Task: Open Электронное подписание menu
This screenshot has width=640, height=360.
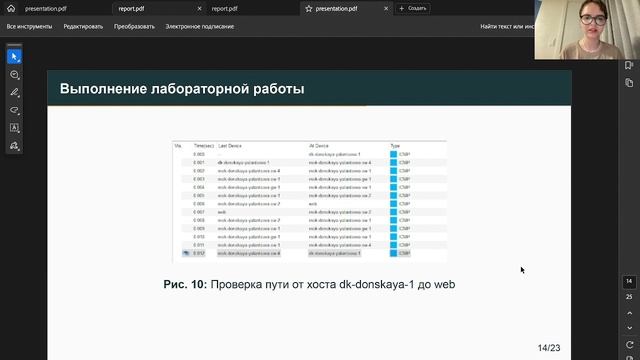Action: coord(200,27)
